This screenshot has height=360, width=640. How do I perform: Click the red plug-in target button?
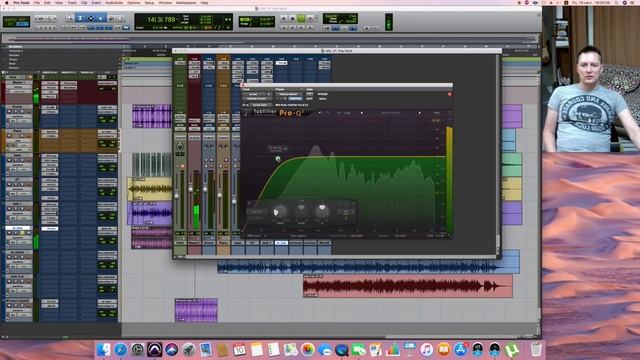tap(450, 94)
